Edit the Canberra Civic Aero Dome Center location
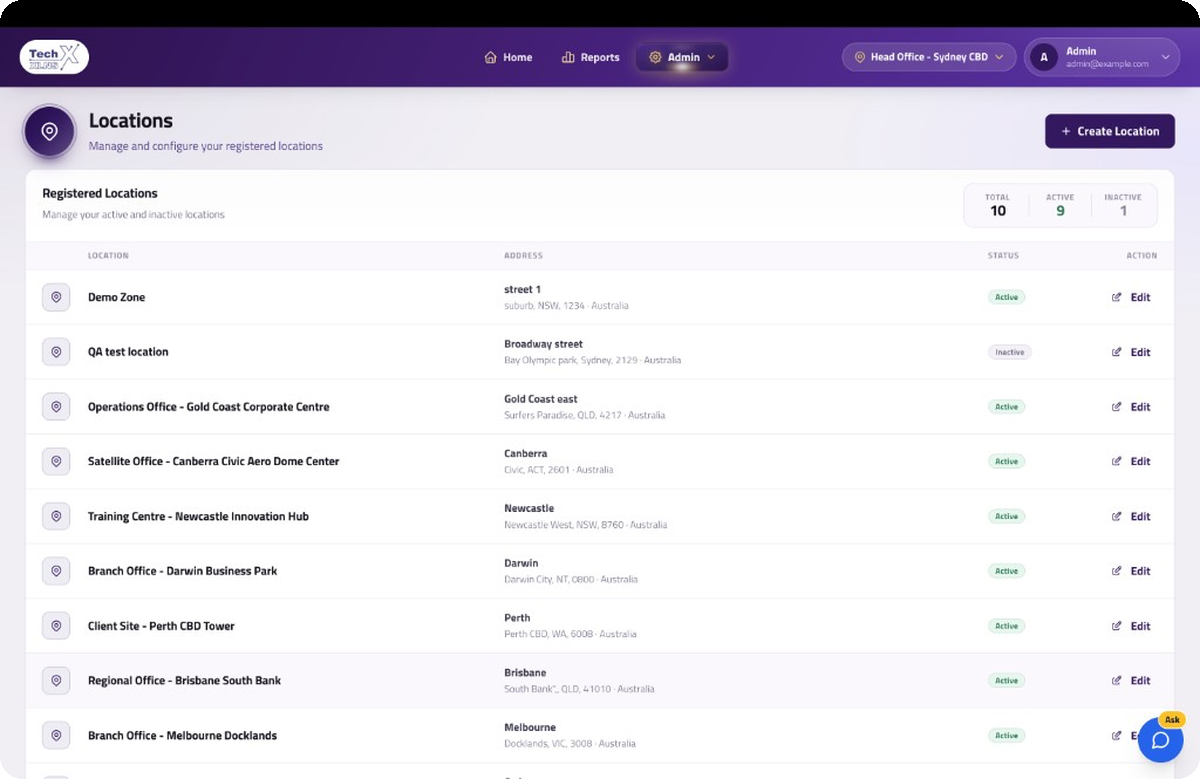Image resolution: width=1200 pixels, height=779 pixels. pyautogui.click(x=1131, y=461)
